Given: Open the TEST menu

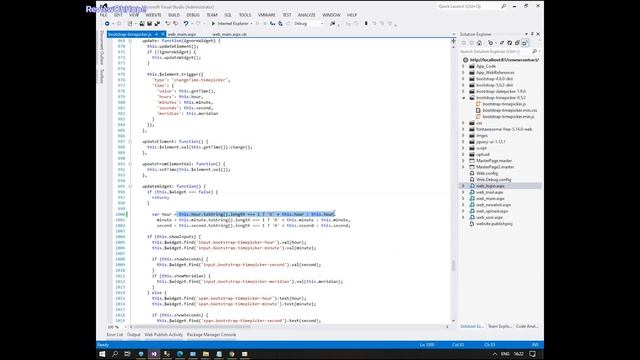Looking at the screenshot, I should [x=287, y=15].
